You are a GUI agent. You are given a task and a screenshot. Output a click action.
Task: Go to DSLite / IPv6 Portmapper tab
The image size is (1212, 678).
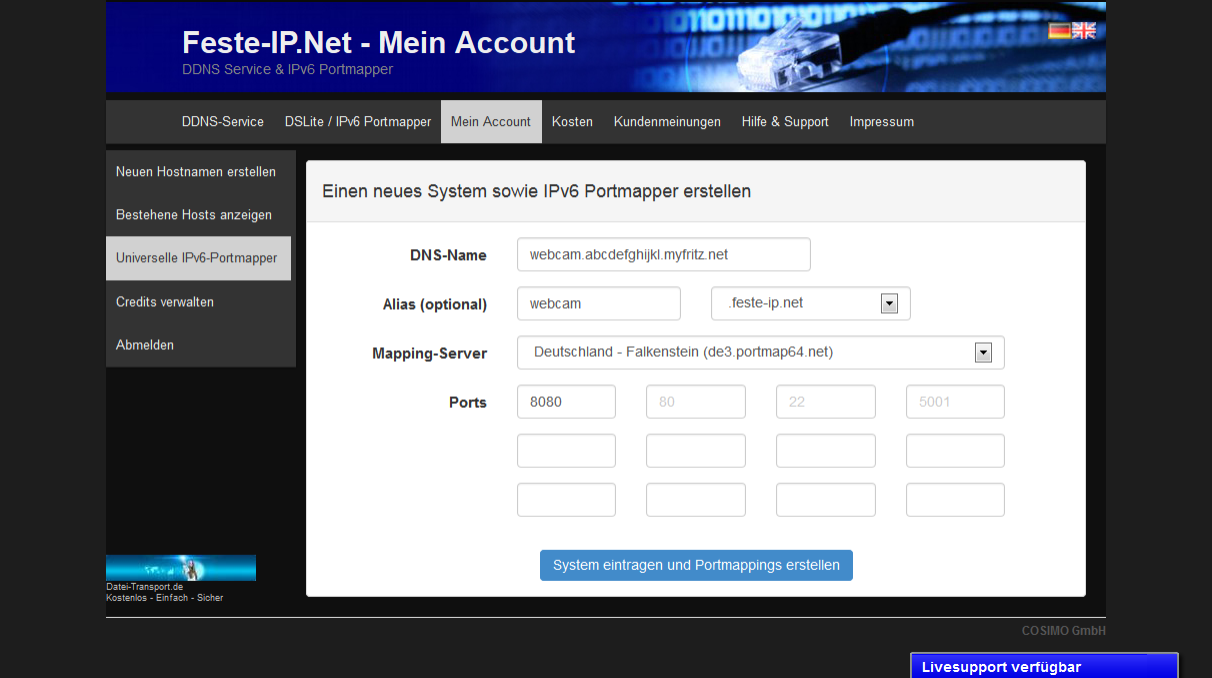pos(358,122)
